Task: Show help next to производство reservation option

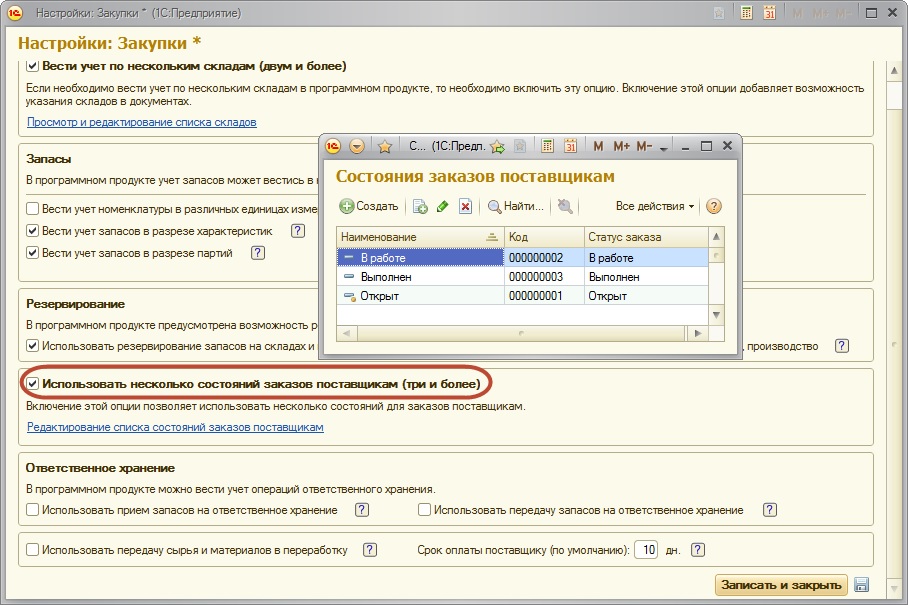Action: tap(842, 346)
